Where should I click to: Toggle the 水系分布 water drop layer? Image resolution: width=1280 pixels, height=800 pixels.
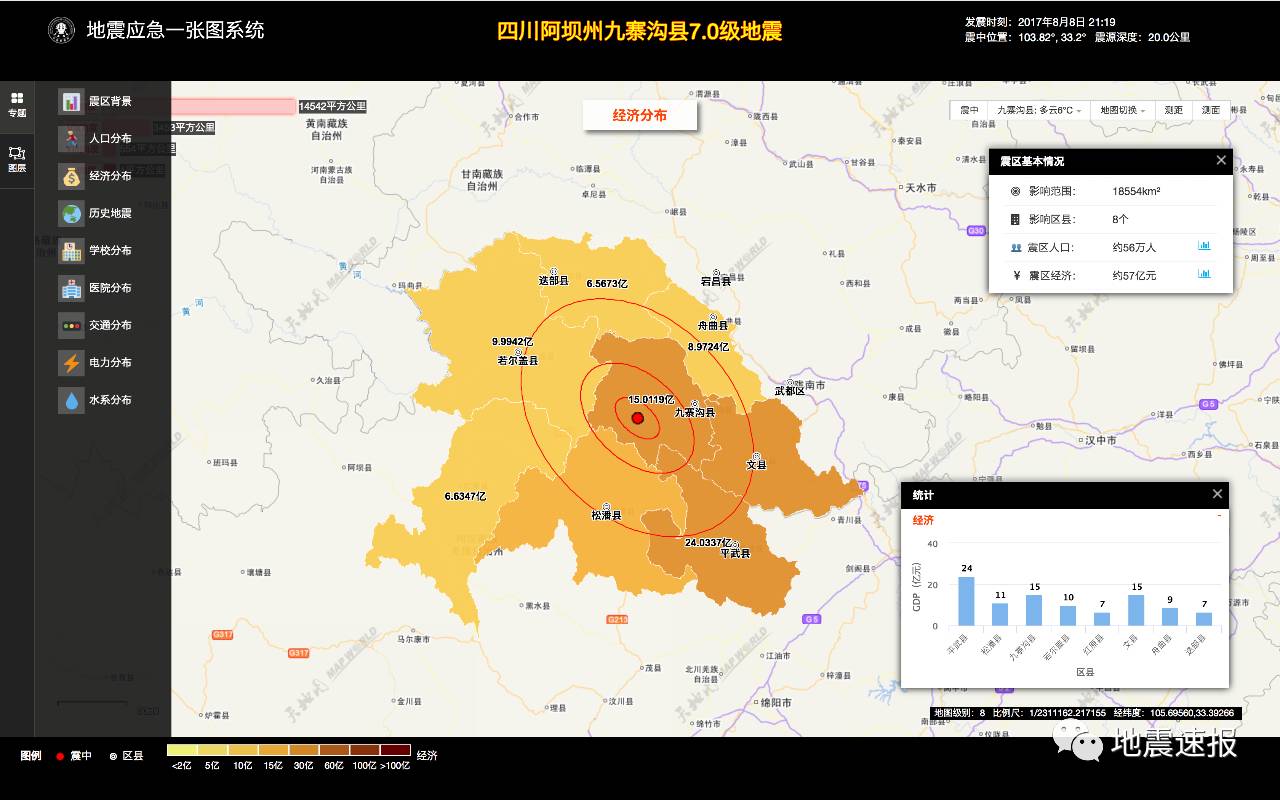click(71, 400)
